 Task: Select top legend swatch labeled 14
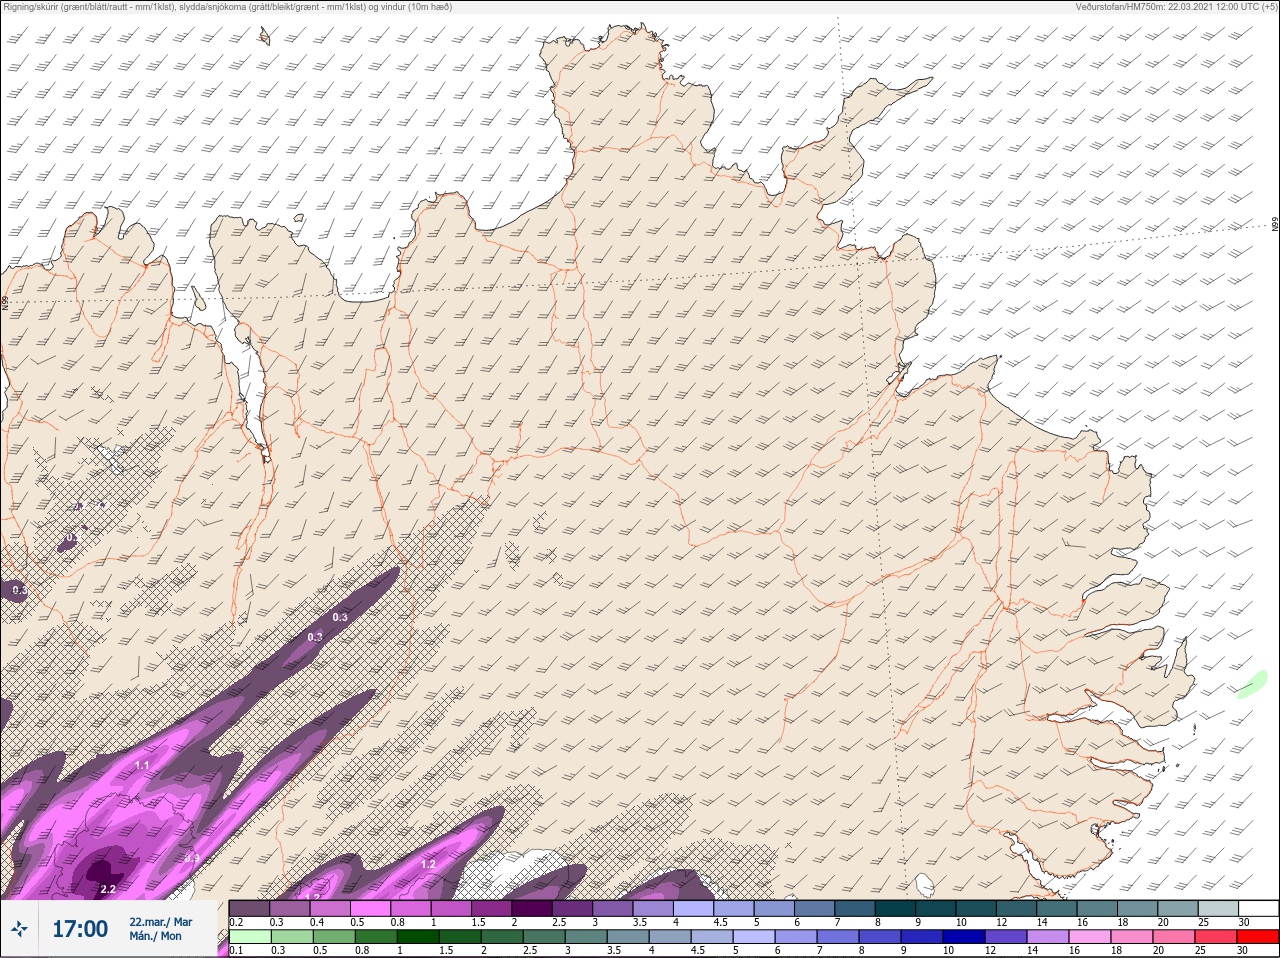pyautogui.click(x=1057, y=908)
